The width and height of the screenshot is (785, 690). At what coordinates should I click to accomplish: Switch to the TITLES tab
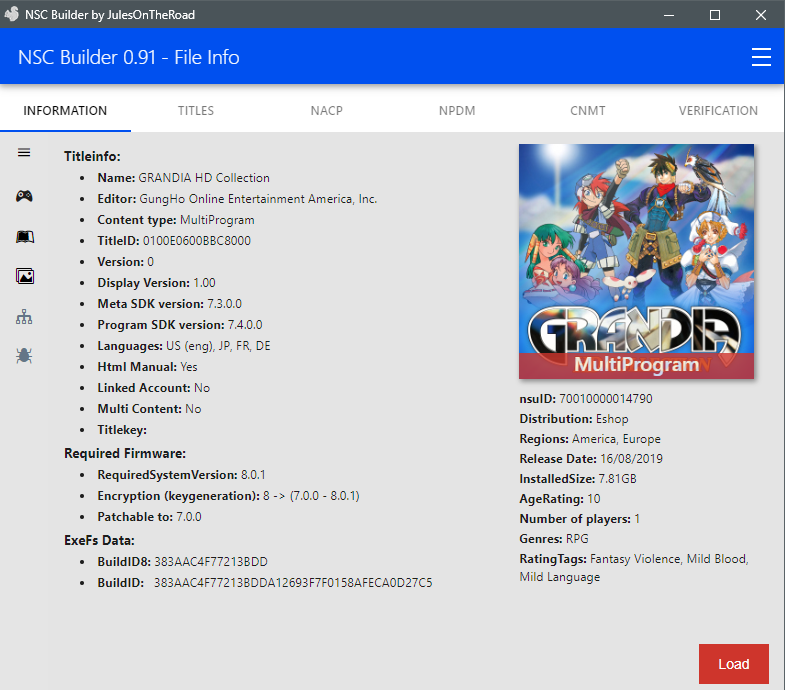[x=196, y=111]
